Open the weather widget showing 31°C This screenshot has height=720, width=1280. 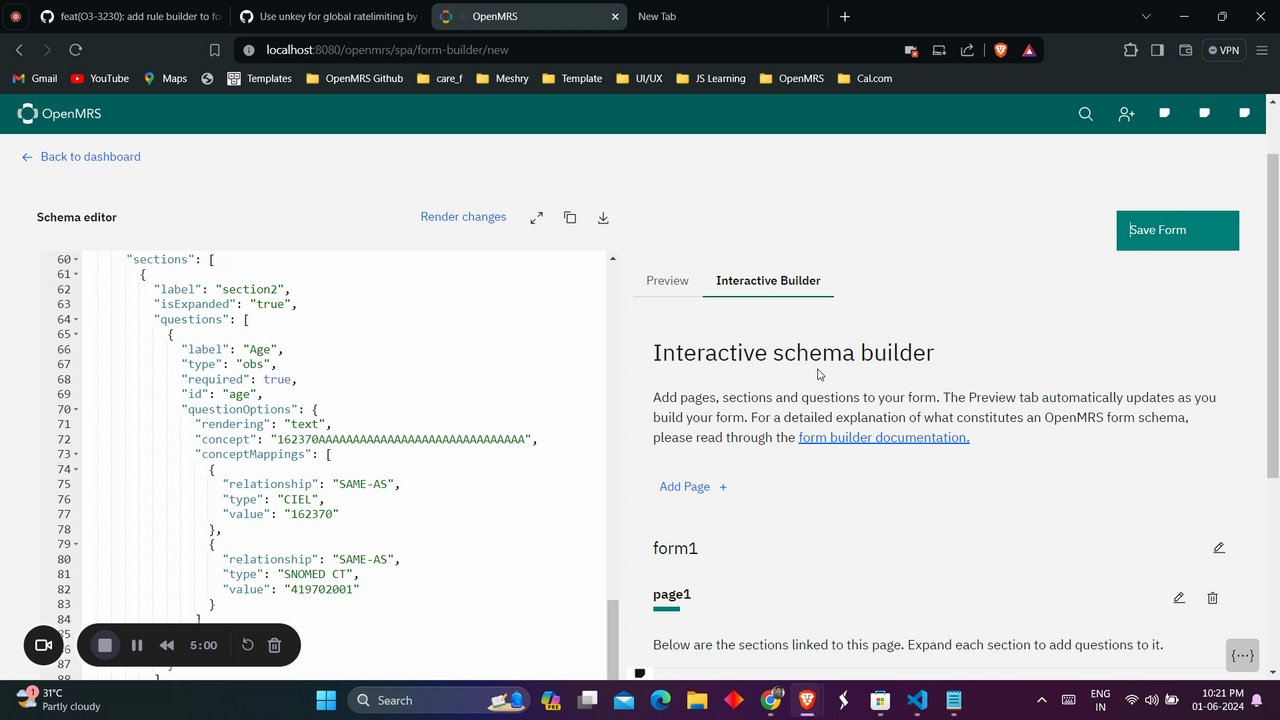point(60,700)
